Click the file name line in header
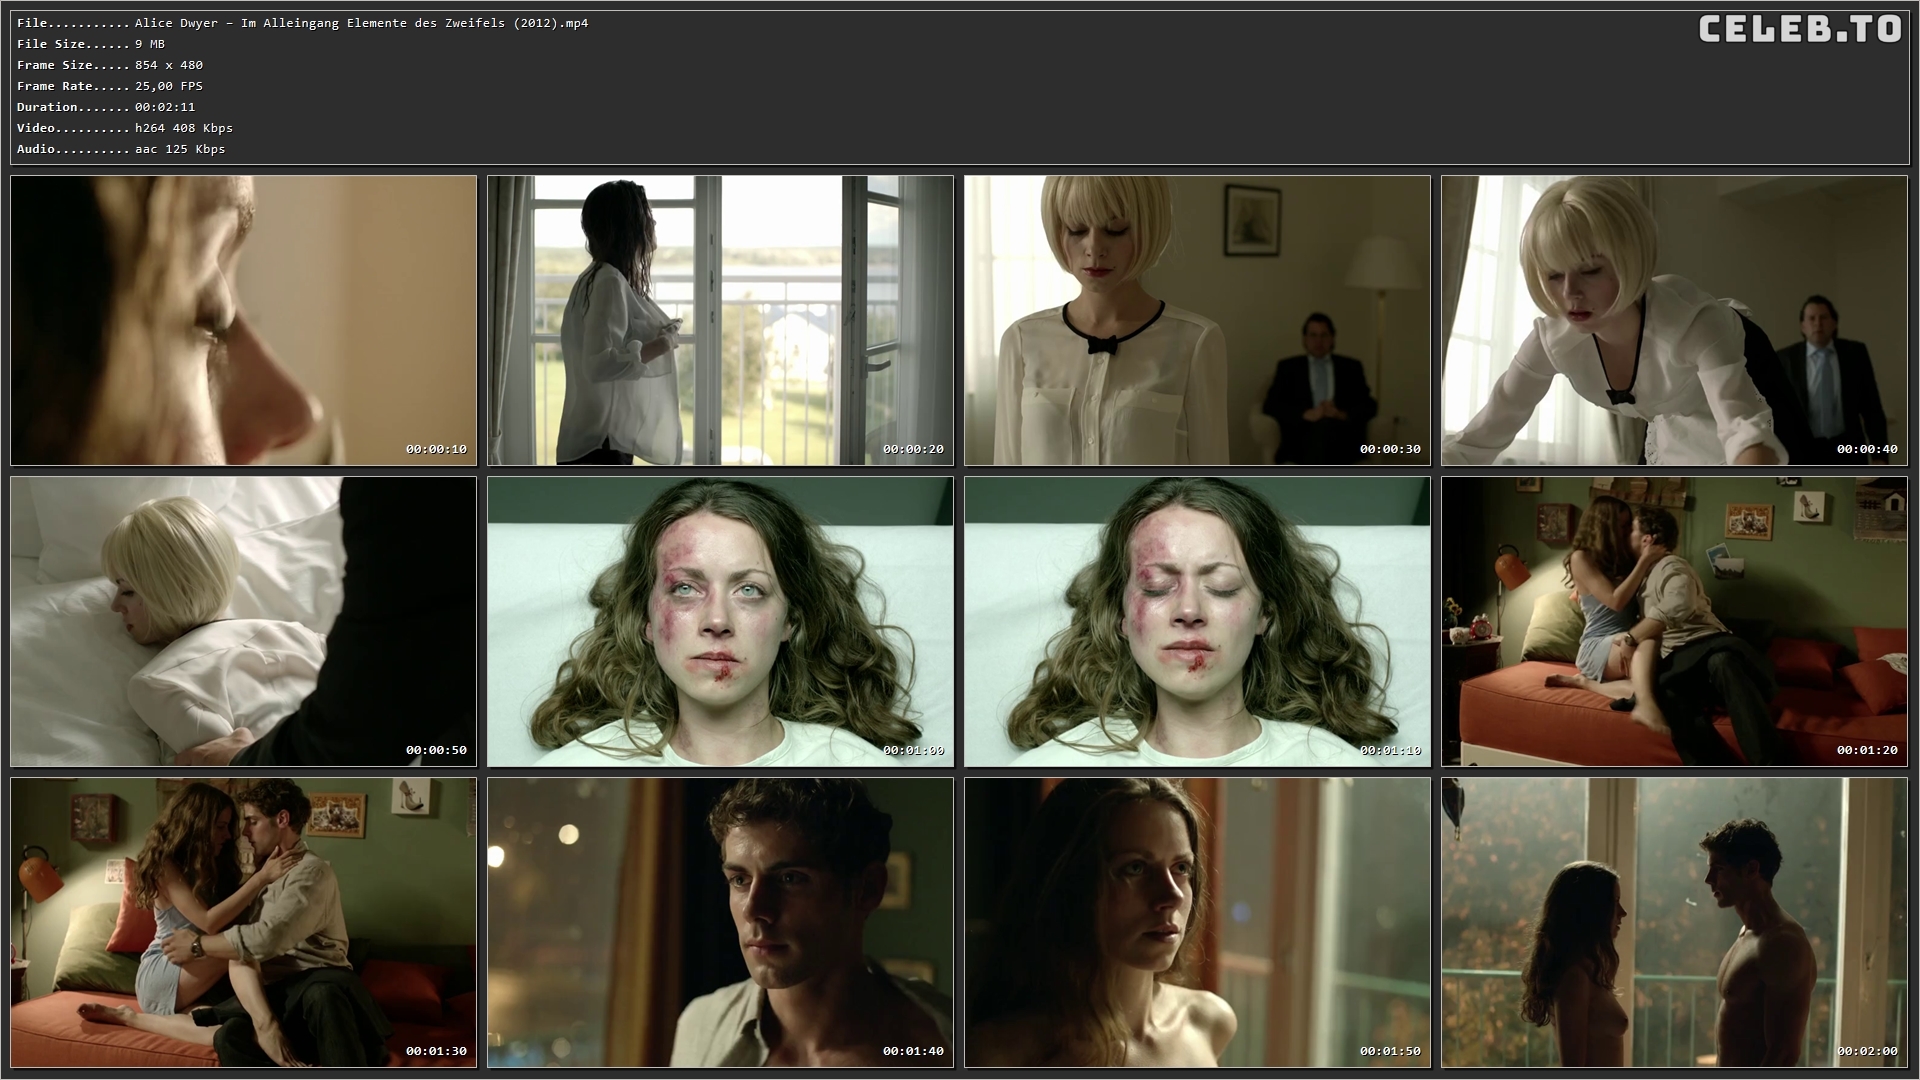This screenshot has height=1080, width=1920. click(302, 23)
